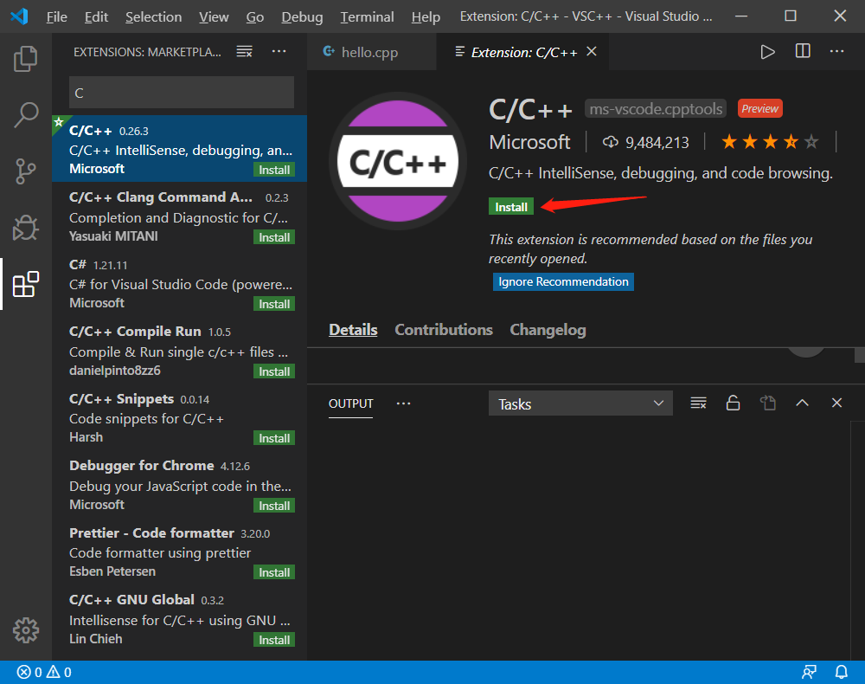Select C/C++ Compile Run list entry
Viewport: 865px width, 684px height.
(179, 350)
